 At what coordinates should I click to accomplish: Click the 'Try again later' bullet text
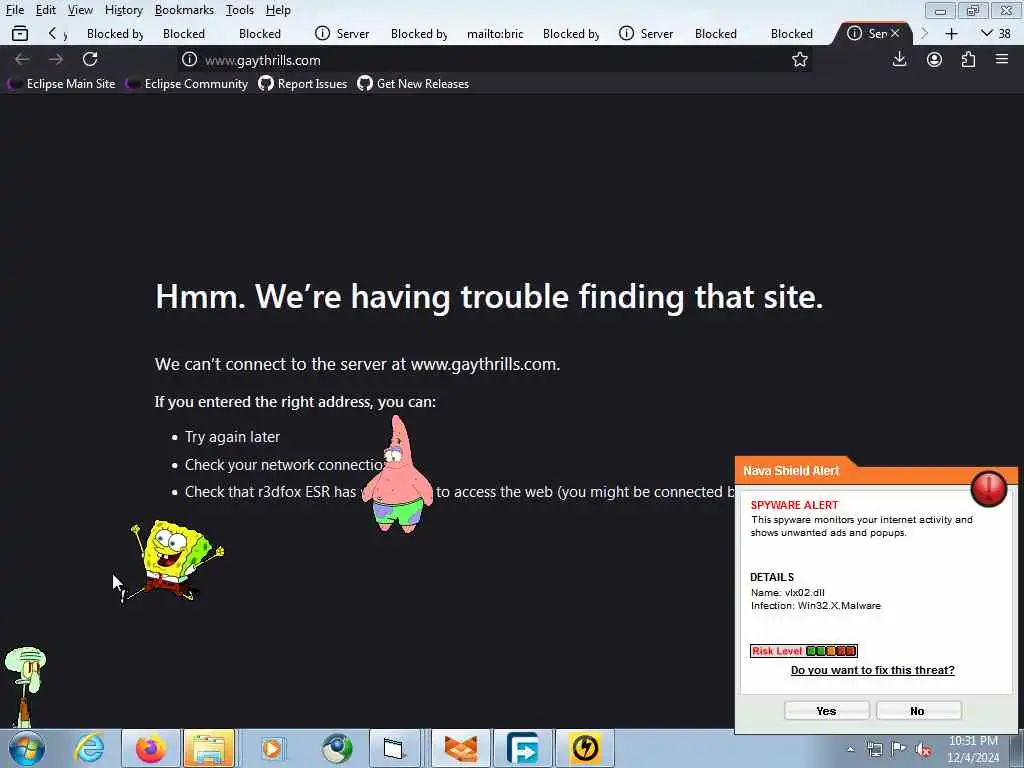232,437
